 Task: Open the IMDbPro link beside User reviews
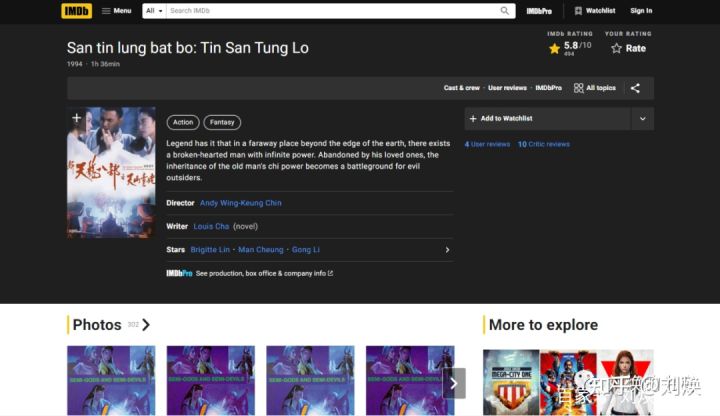pyautogui.click(x=548, y=88)
